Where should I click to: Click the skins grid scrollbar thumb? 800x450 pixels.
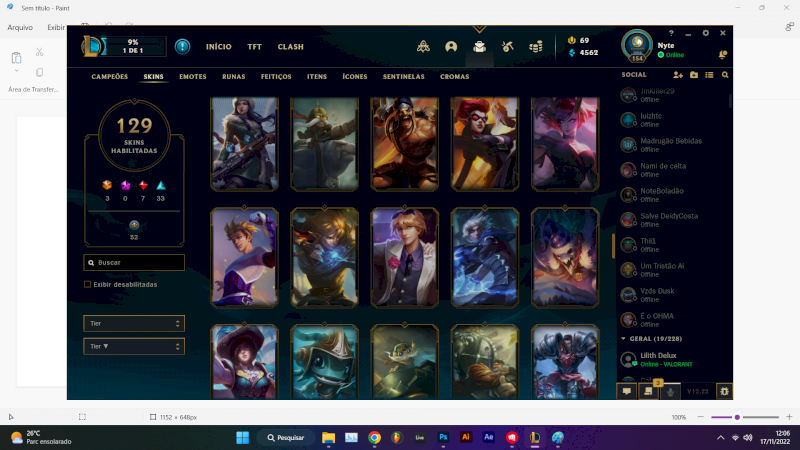[613, 246]
